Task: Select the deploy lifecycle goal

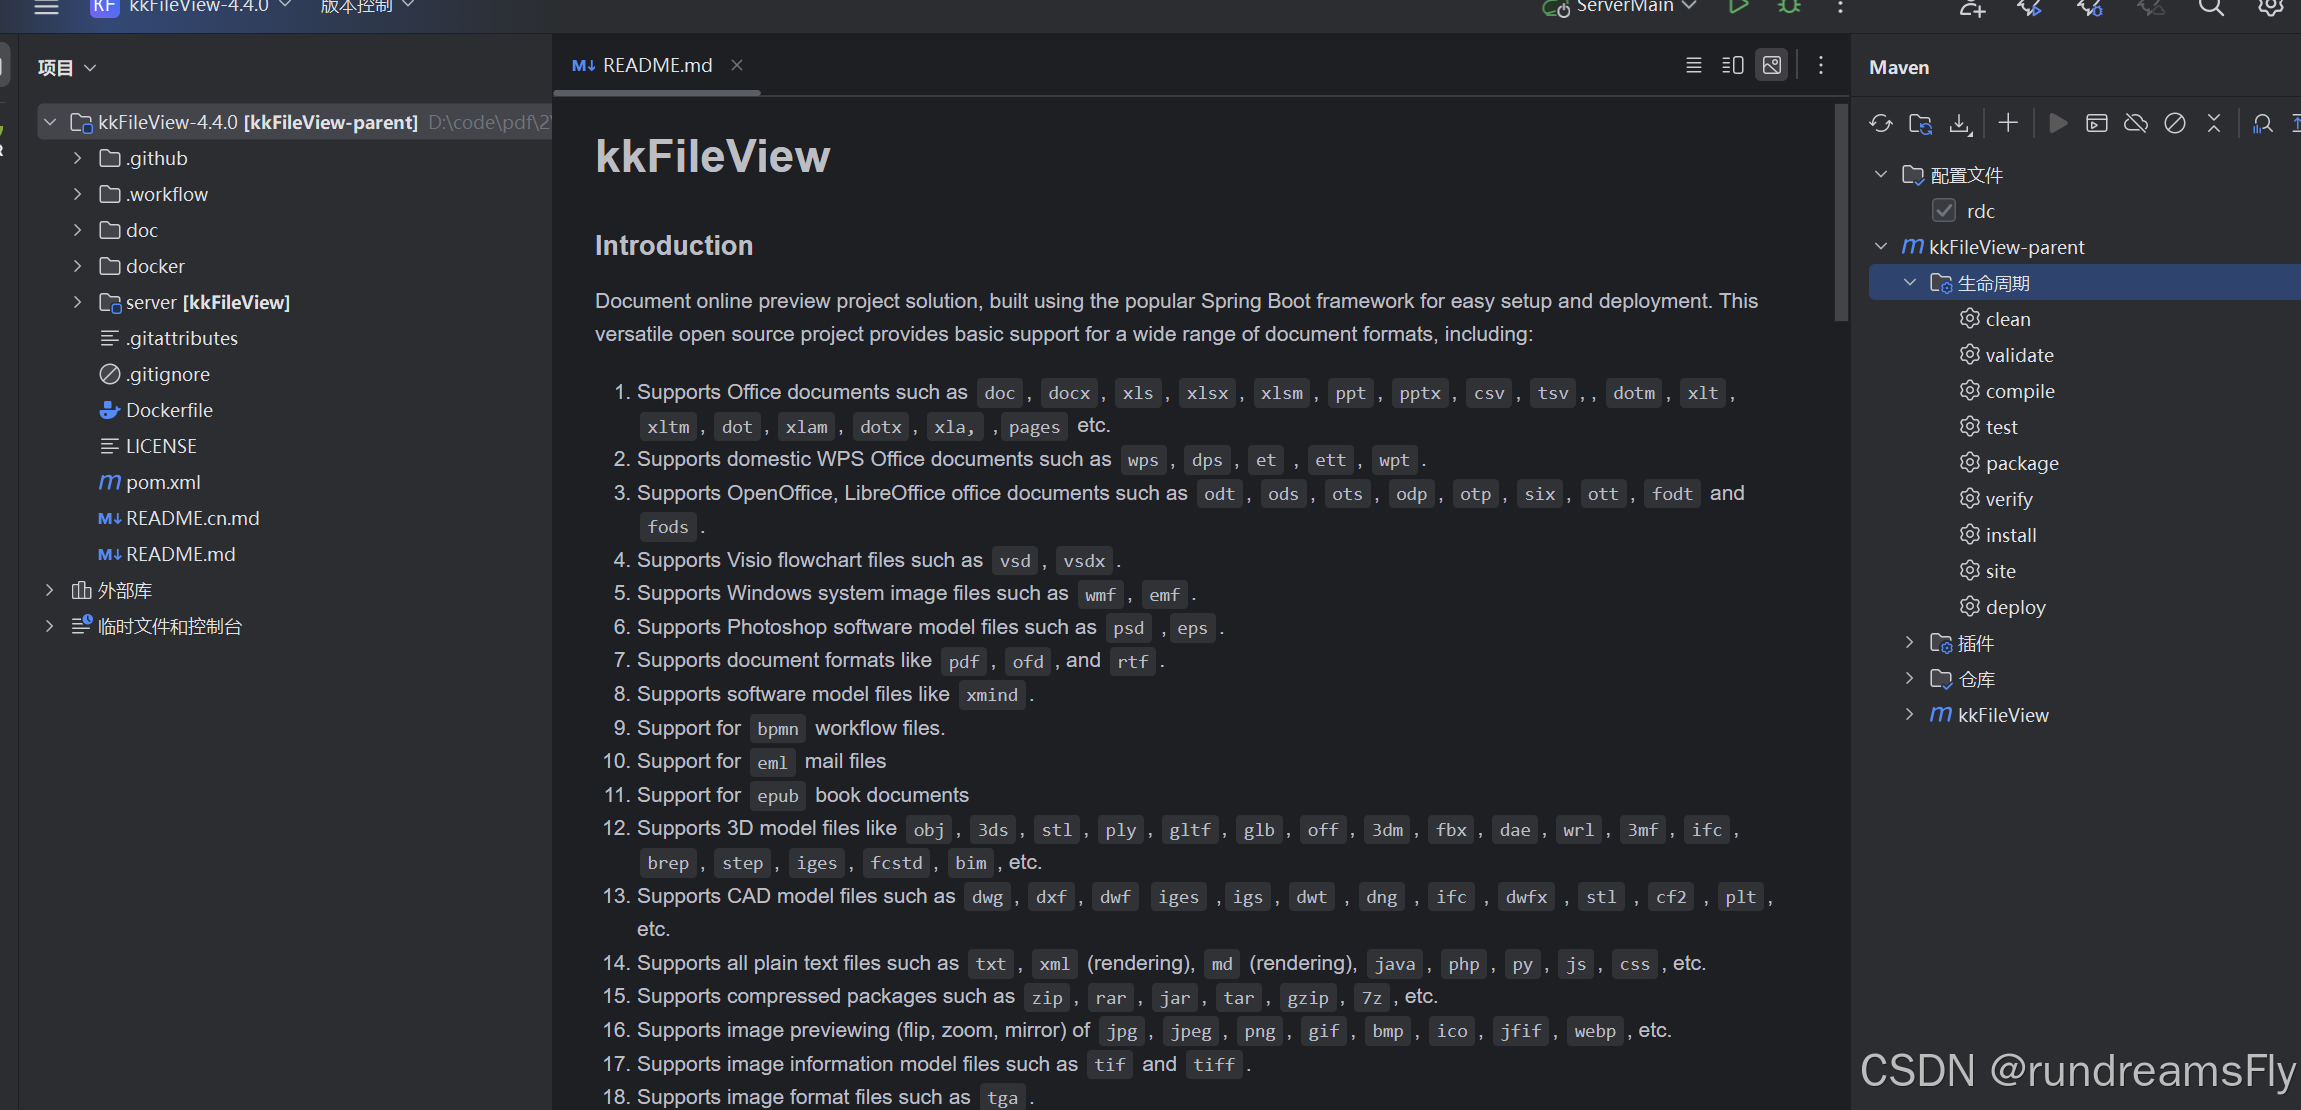Action: click(2003, 607)
